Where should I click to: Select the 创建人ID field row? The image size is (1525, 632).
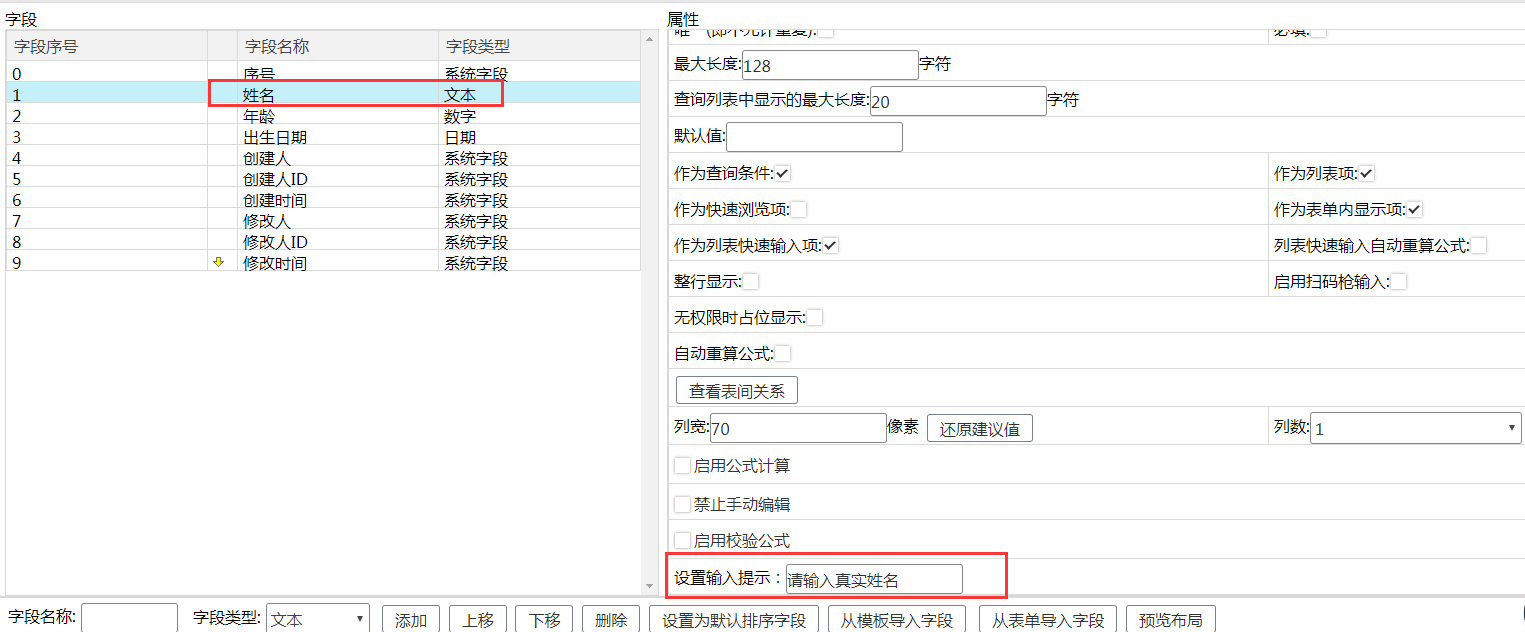pyautogui.click(x=323, y=178)
